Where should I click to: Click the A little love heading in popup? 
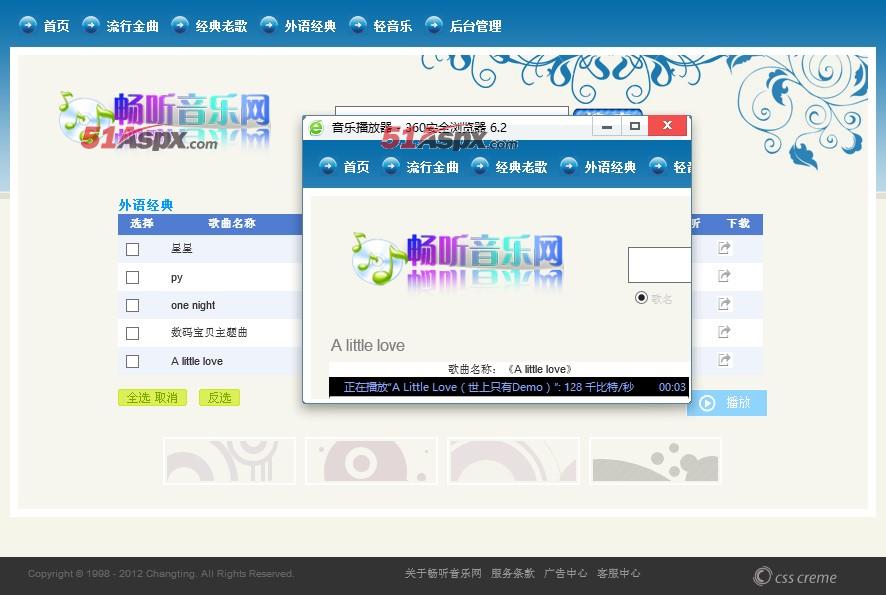pyautogui.click(x=368, y=345)
